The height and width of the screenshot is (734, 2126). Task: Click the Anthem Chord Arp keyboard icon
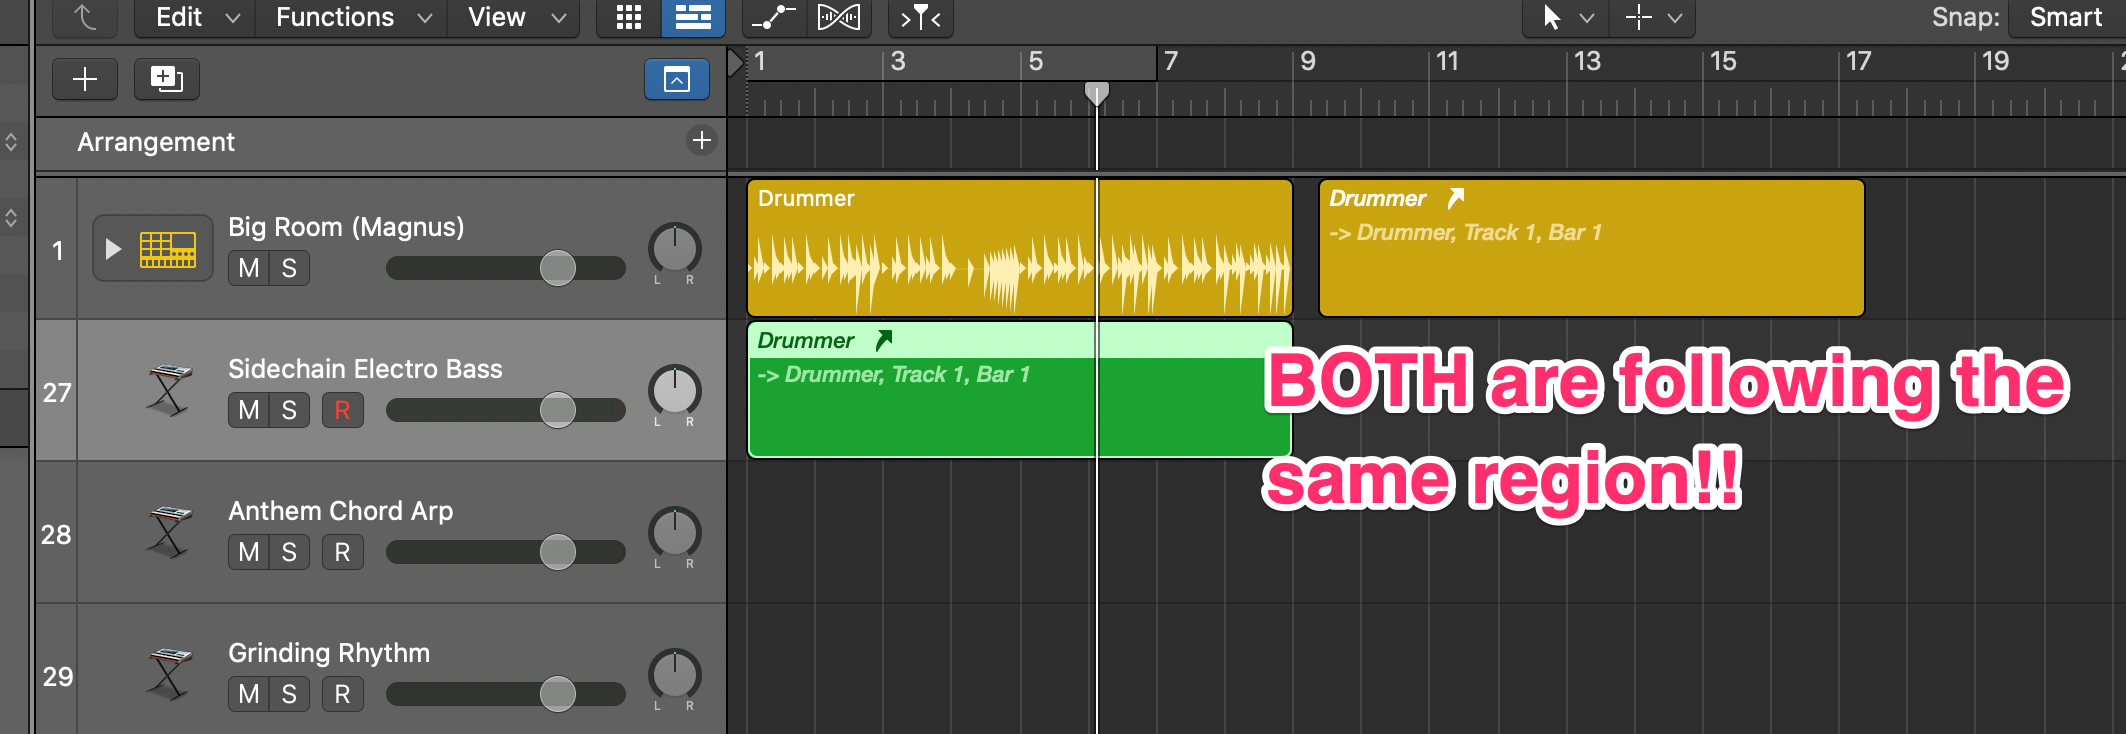coord(169,532)
